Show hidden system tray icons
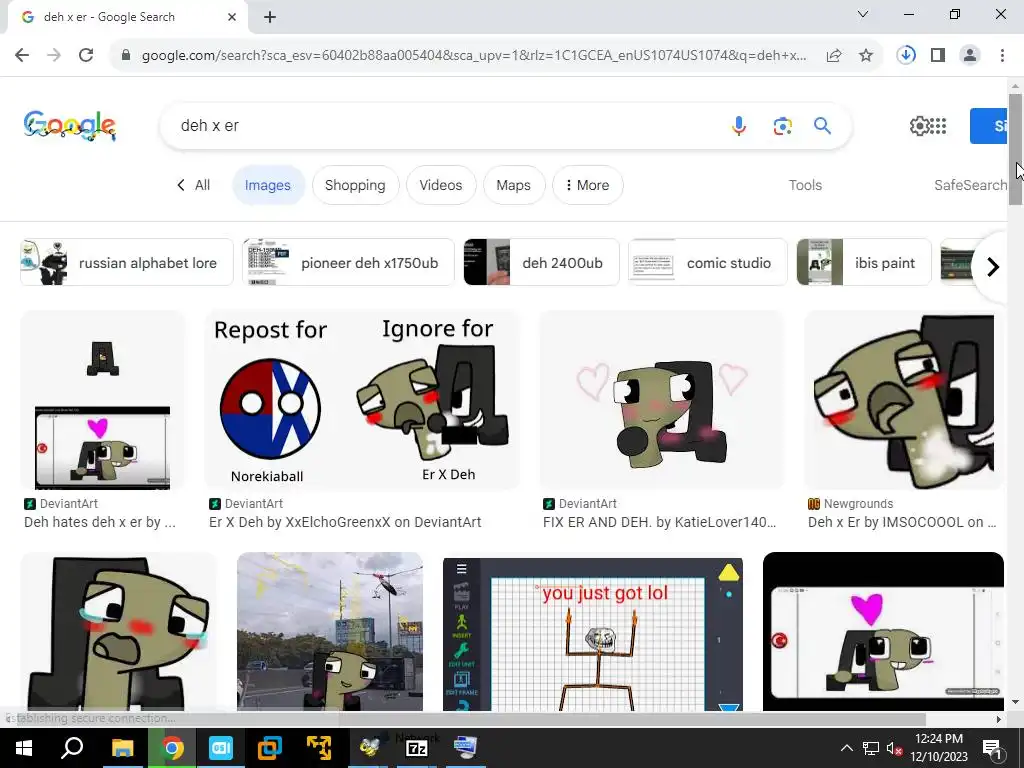This screenshot has height=768, width=1024. [846, 748]
